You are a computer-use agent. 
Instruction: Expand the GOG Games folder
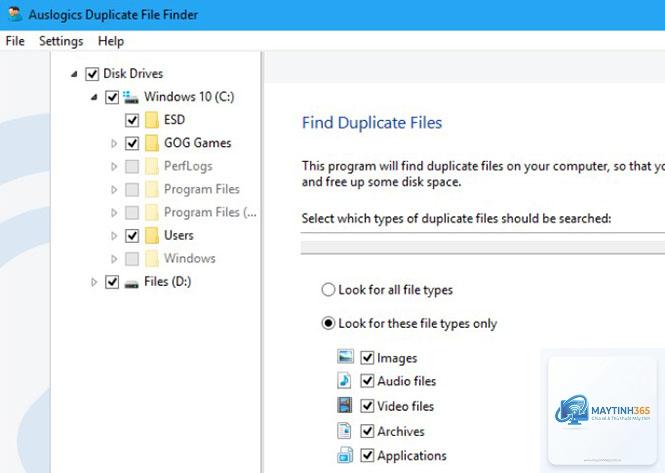coord(114,143)
